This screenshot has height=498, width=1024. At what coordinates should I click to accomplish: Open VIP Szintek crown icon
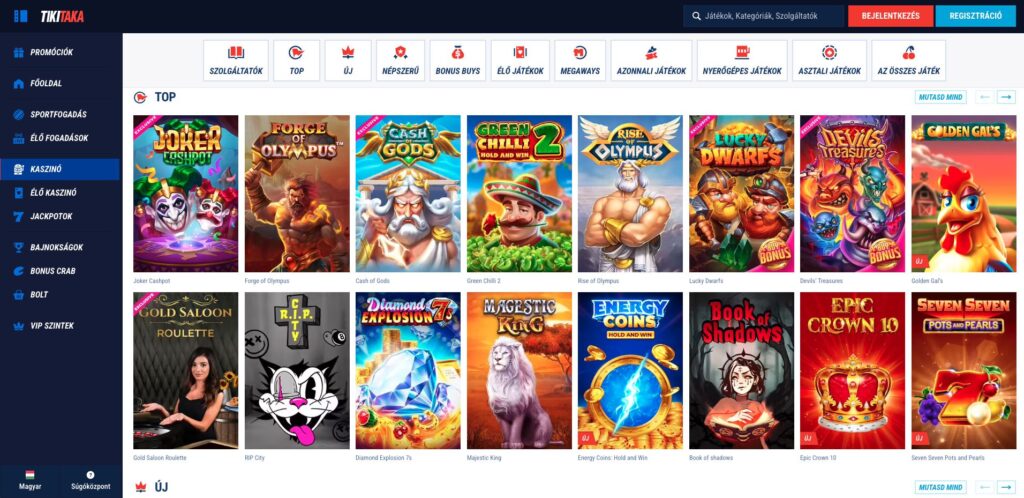(19, 326)
